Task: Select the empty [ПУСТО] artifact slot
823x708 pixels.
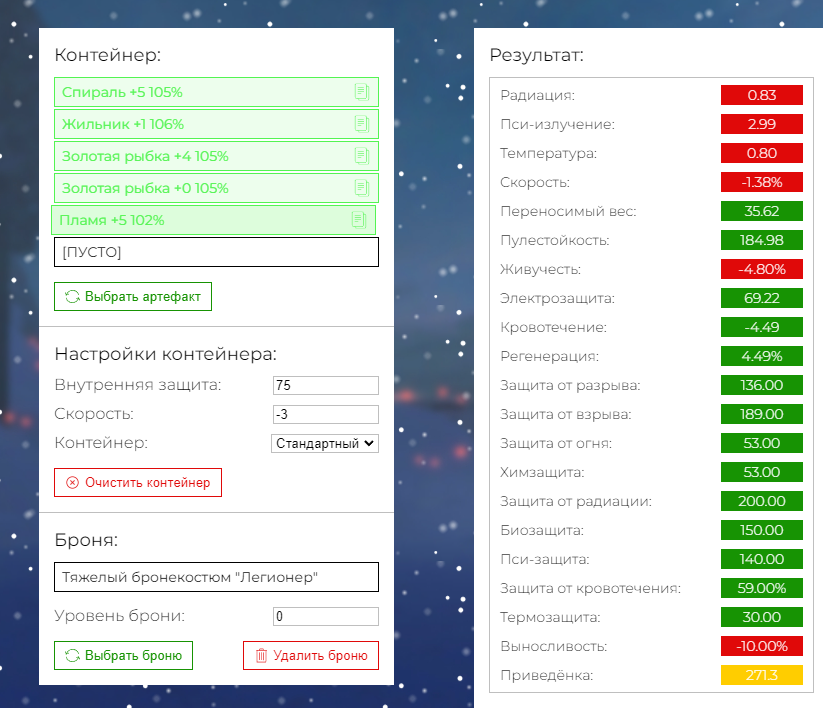Action: click(216, 252)
